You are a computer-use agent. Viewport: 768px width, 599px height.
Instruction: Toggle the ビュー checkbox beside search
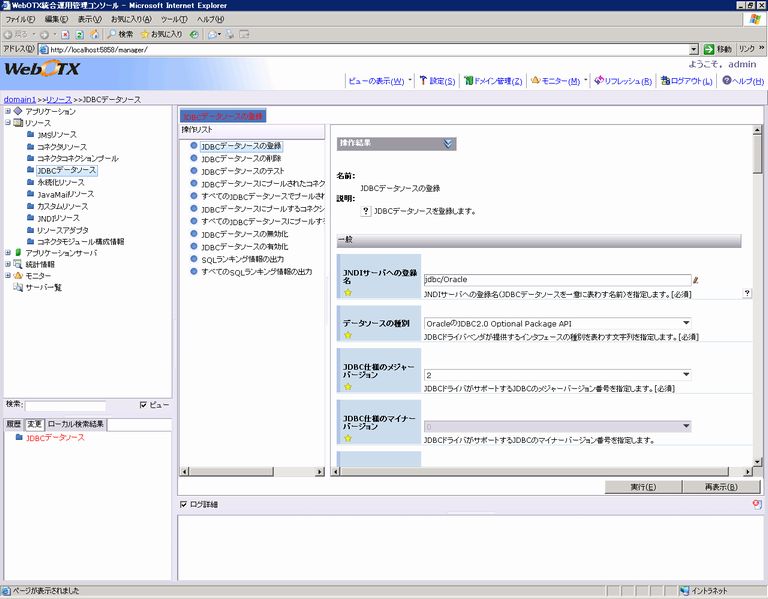[x=144, y=405]
